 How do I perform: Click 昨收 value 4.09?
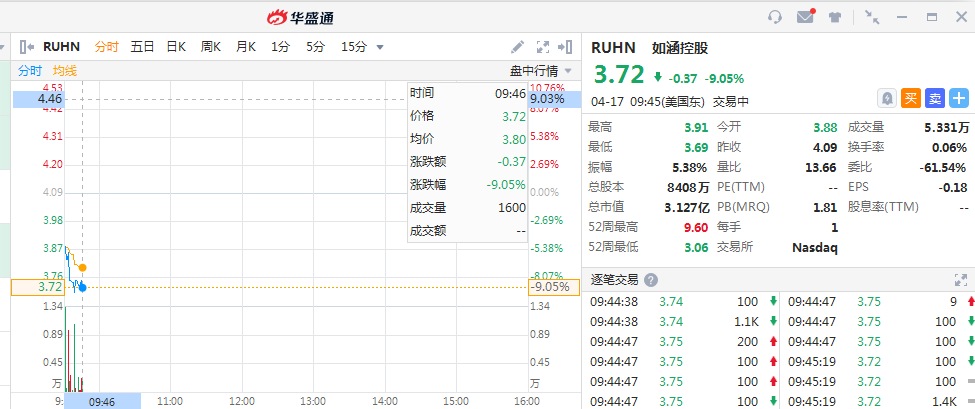point(826,147)
